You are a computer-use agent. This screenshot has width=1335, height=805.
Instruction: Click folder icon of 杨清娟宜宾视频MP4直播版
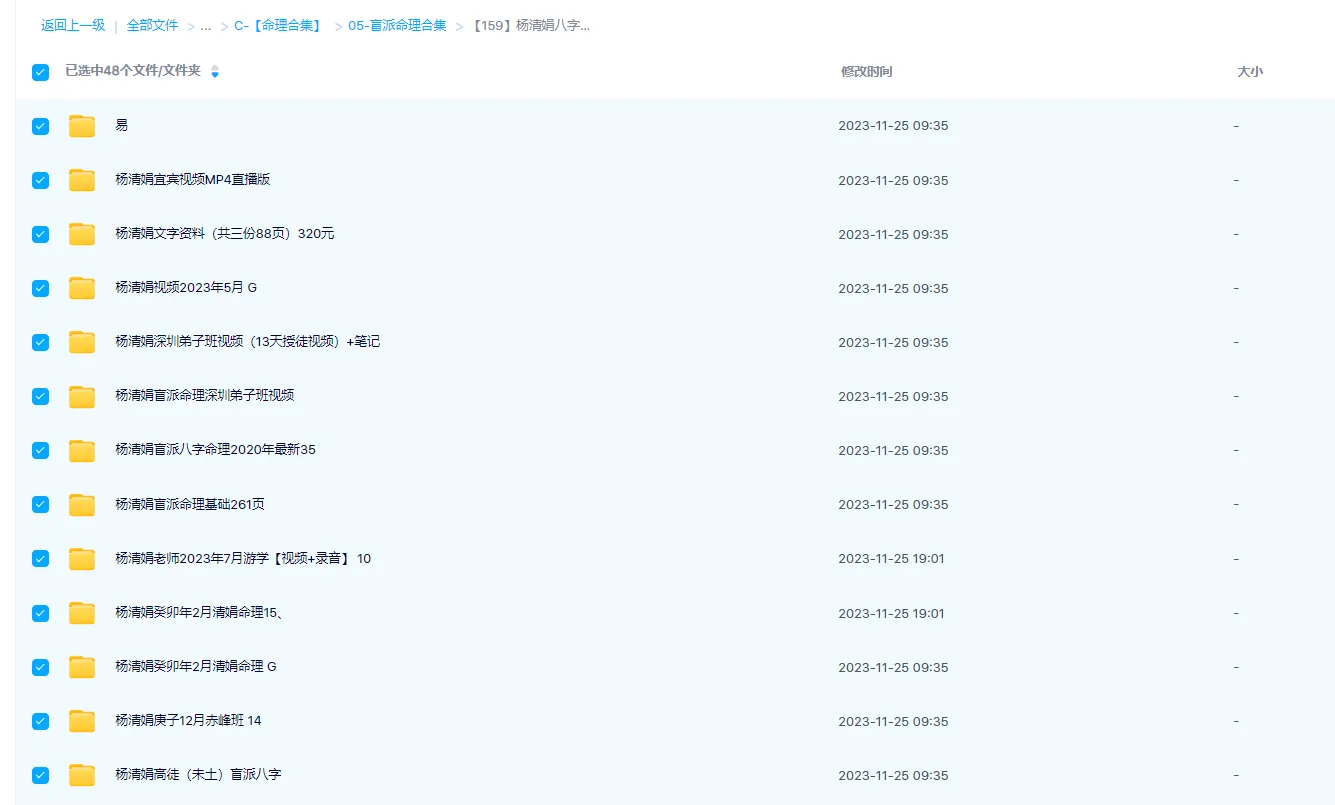pyautogui.click(x=82, y=180)
